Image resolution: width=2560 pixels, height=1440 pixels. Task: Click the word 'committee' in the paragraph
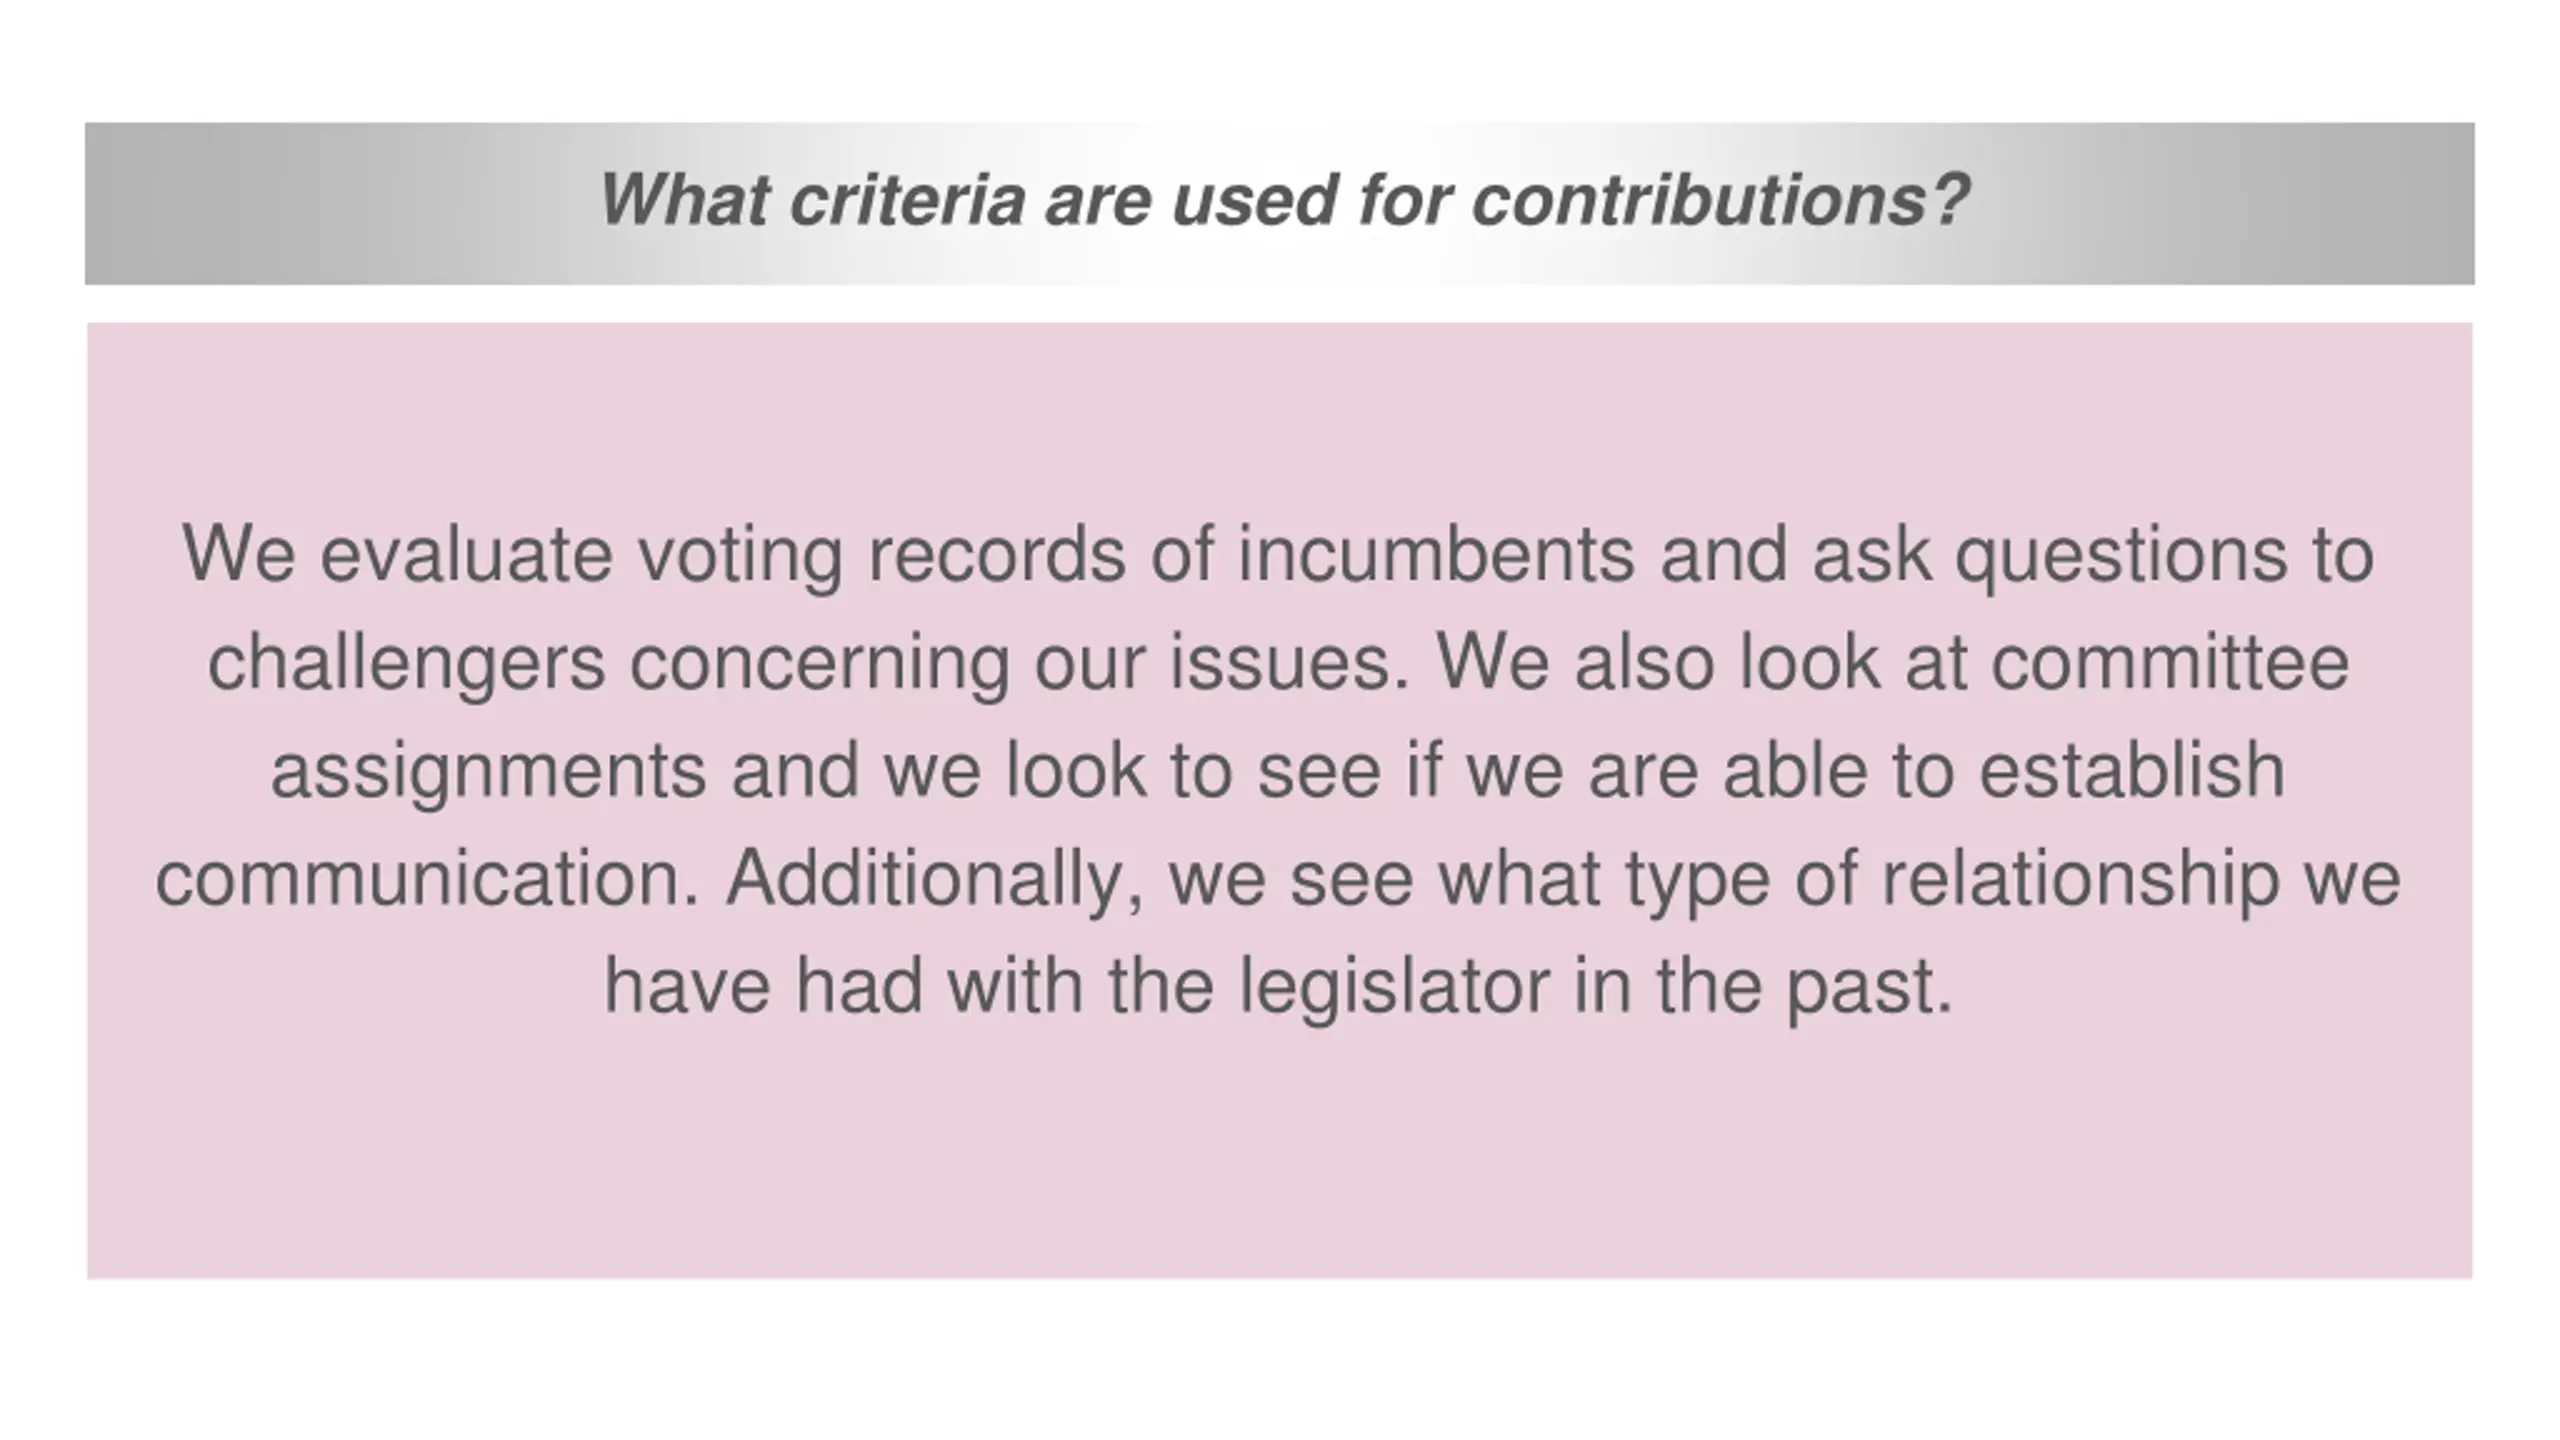click(2169, 662)
